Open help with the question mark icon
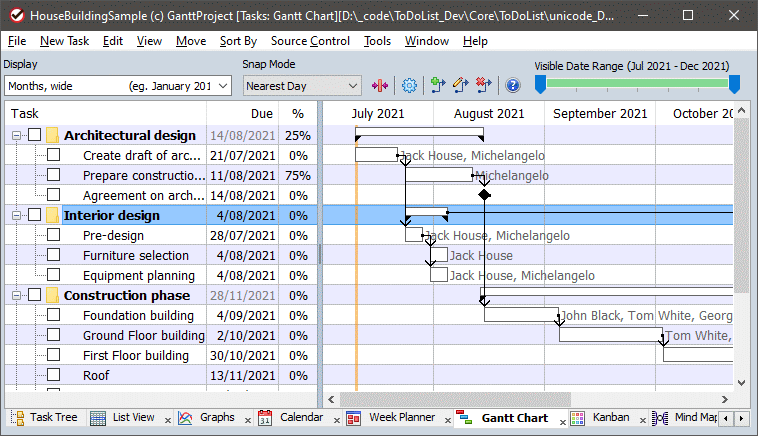This screenshot has width=758, height=436. (513, 86)
